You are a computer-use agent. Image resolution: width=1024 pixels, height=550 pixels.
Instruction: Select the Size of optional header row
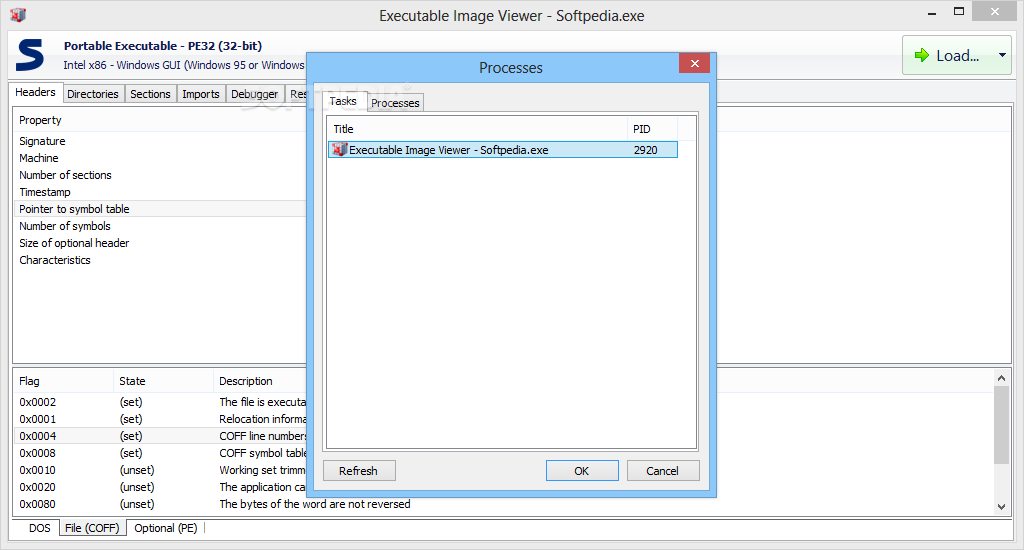tap(160, 243)
